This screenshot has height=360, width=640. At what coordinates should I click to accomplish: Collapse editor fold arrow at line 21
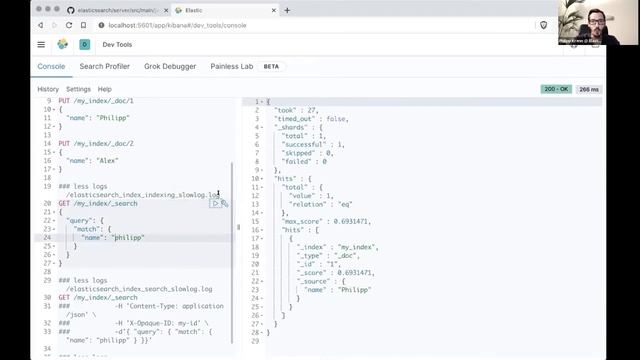coord(53,212)
